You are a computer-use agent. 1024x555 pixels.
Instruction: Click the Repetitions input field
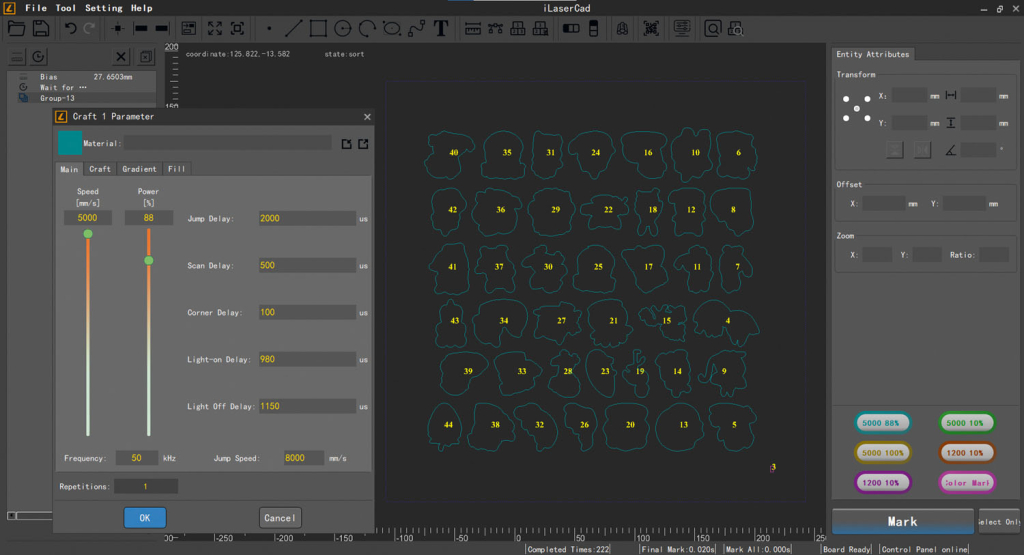[x=146, y=486]
